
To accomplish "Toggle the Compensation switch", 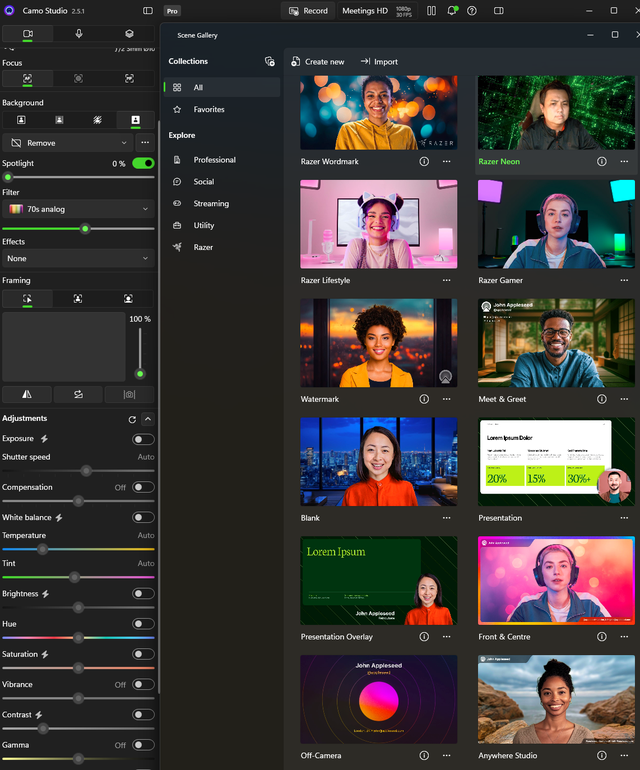I will click(143, 487).
